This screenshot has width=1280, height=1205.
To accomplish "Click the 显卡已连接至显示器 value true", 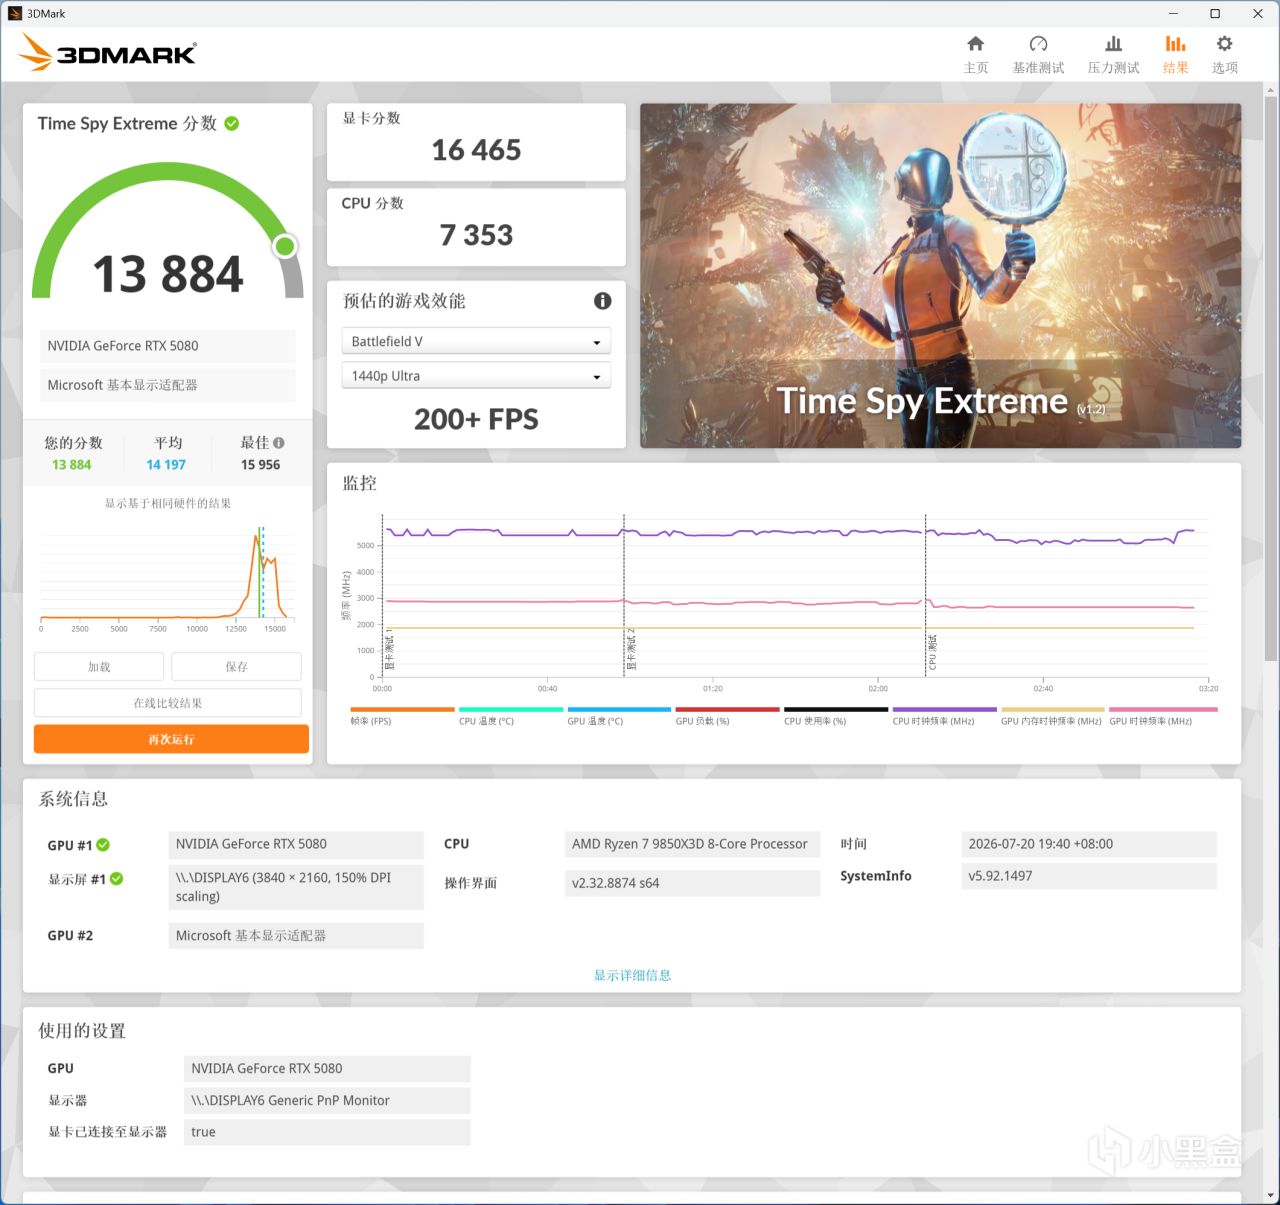I will pos(327,1132).
